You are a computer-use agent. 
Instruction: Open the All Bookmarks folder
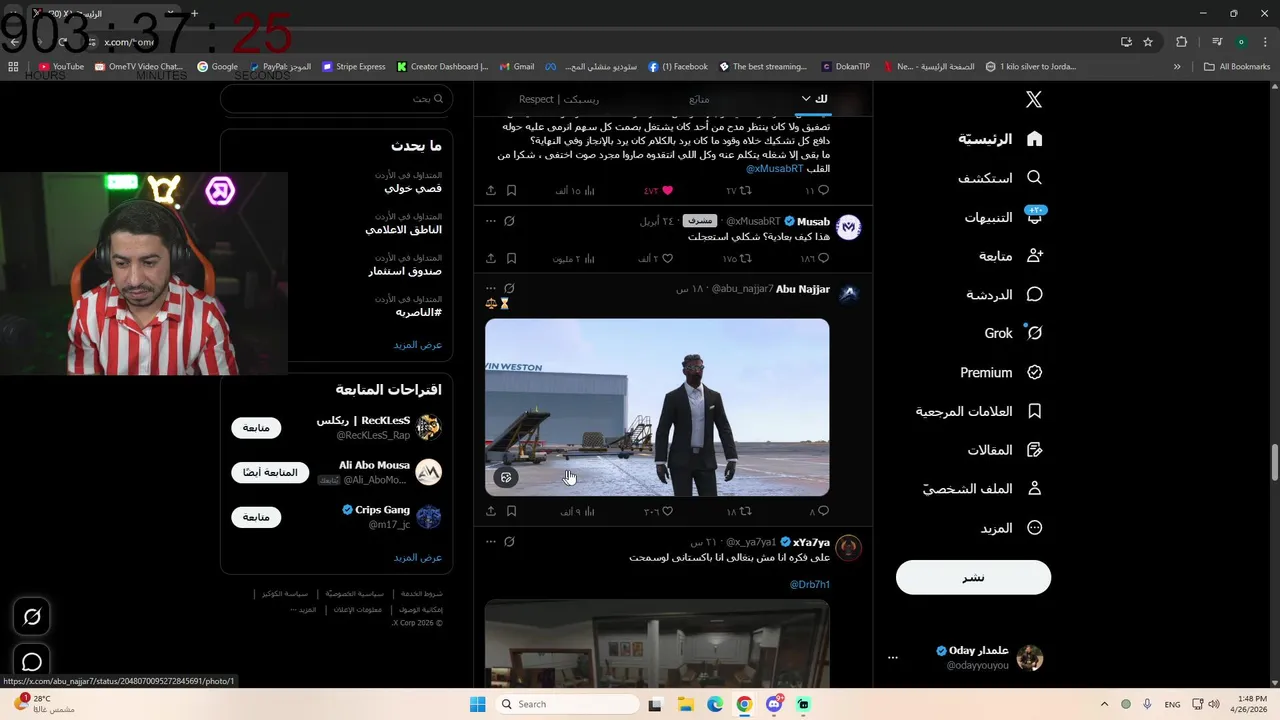point(1237,67)
